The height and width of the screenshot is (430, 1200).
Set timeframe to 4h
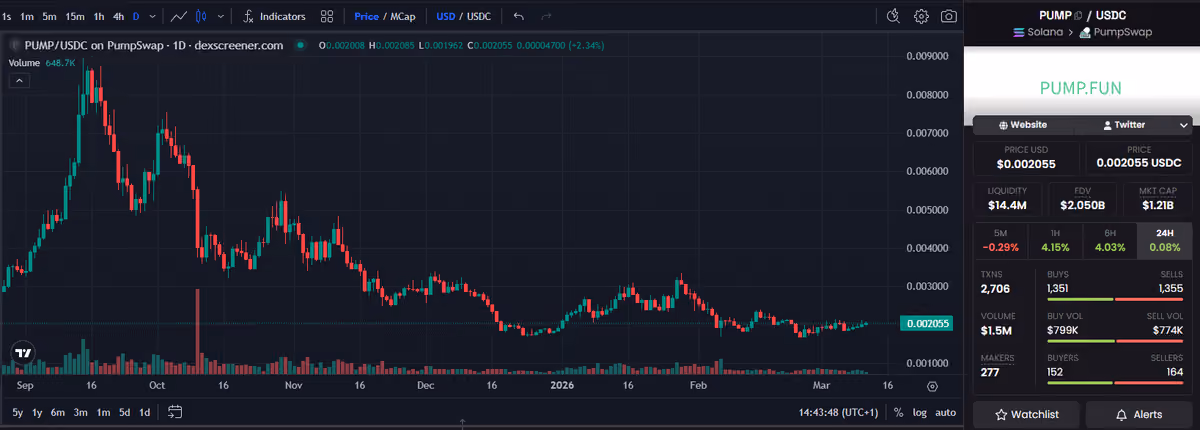click(119, 16)
